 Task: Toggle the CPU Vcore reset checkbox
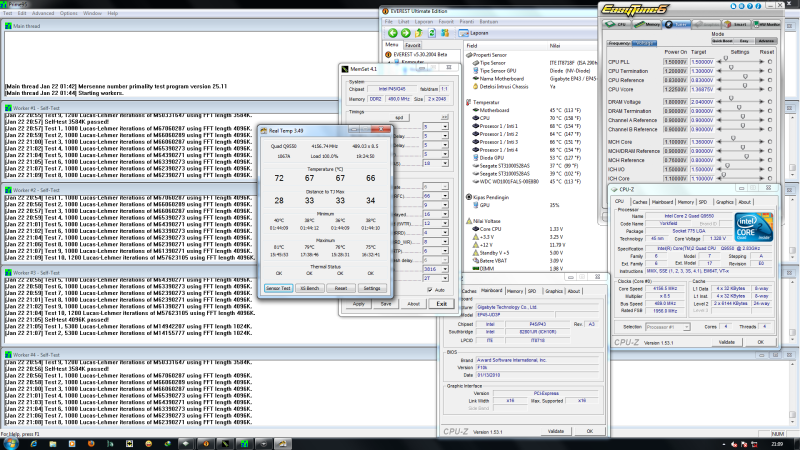pyautogui.click(x=770, y=89)
